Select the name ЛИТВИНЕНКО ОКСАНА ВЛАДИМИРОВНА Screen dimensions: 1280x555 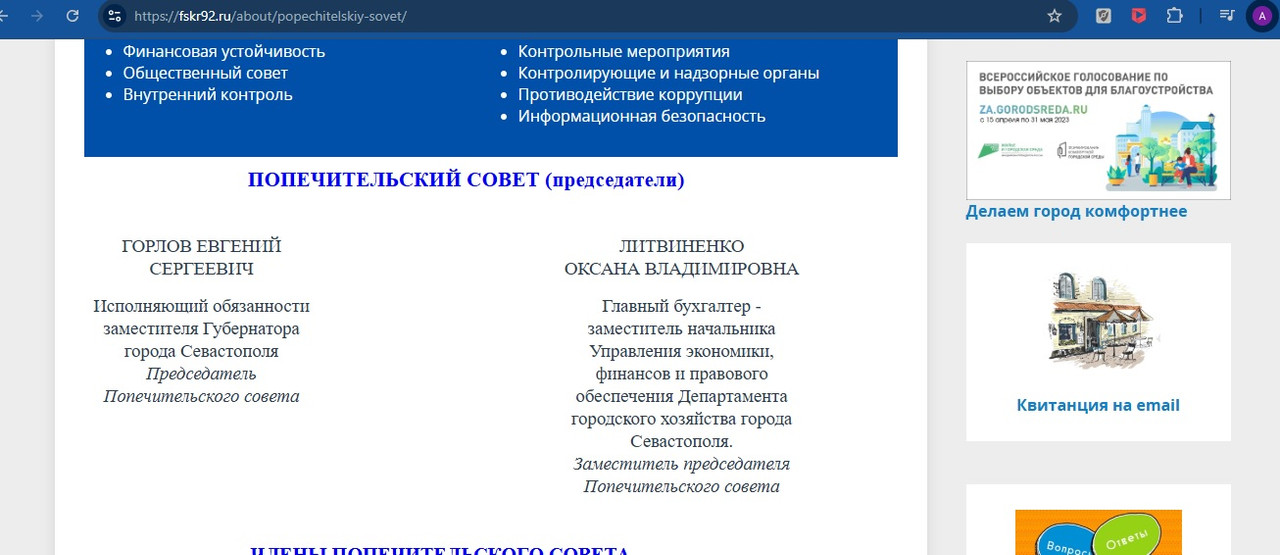coord(681,257)
